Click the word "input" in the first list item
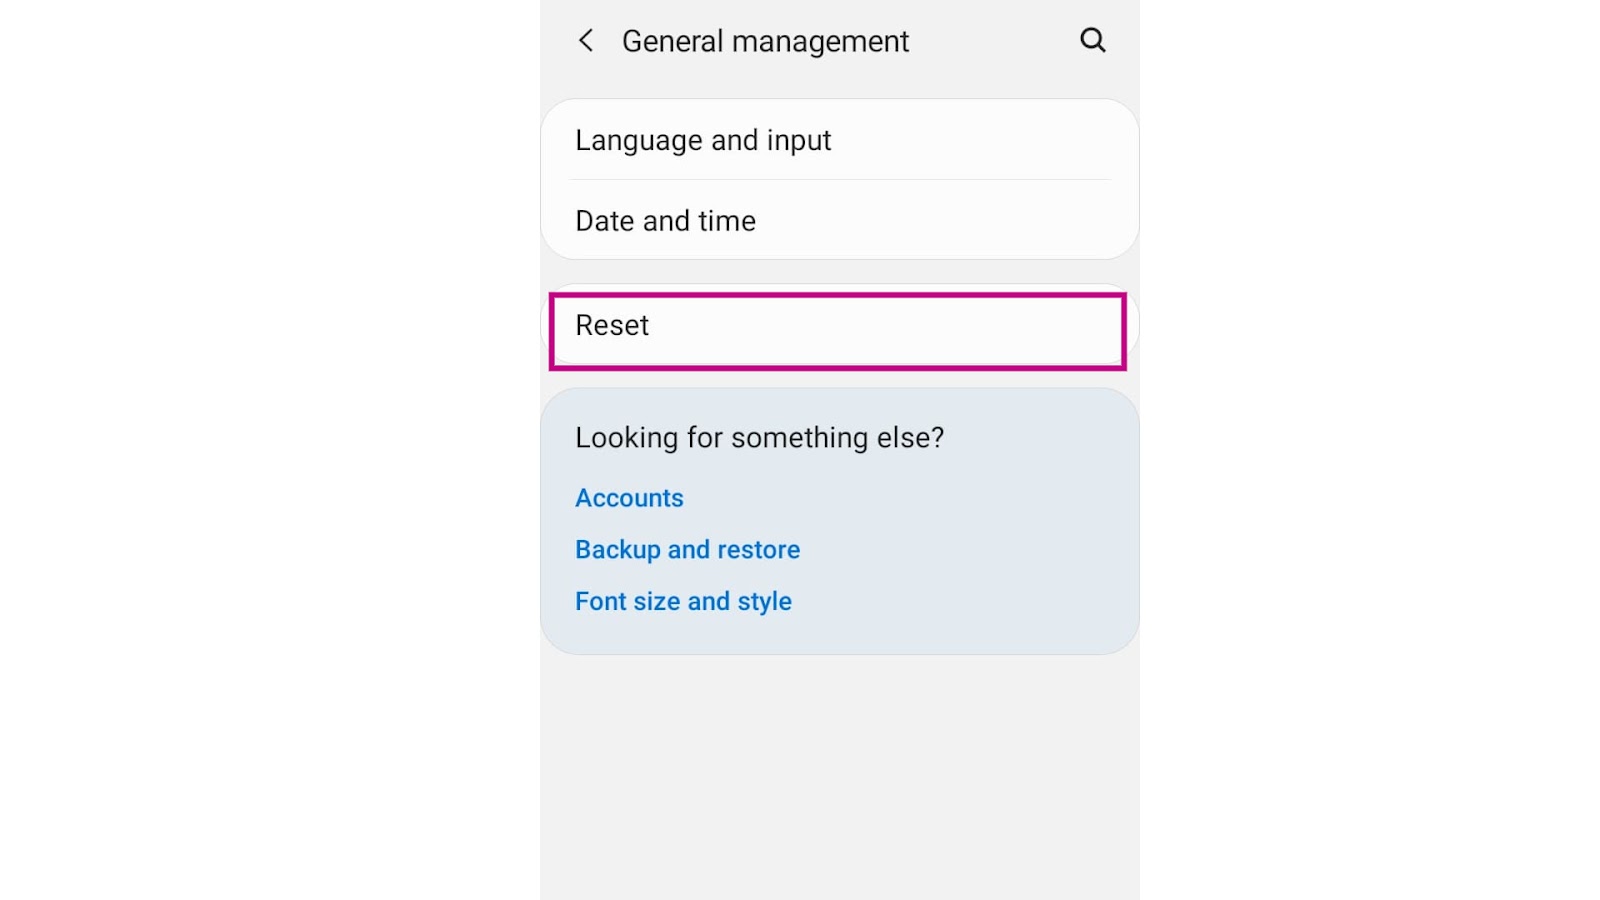 [x=799, y=140]
